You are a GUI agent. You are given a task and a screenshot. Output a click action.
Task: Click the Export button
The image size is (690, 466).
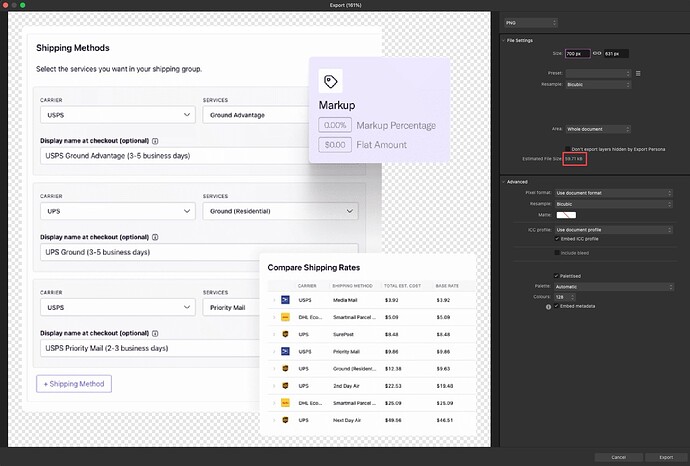[x=666, y=457]
